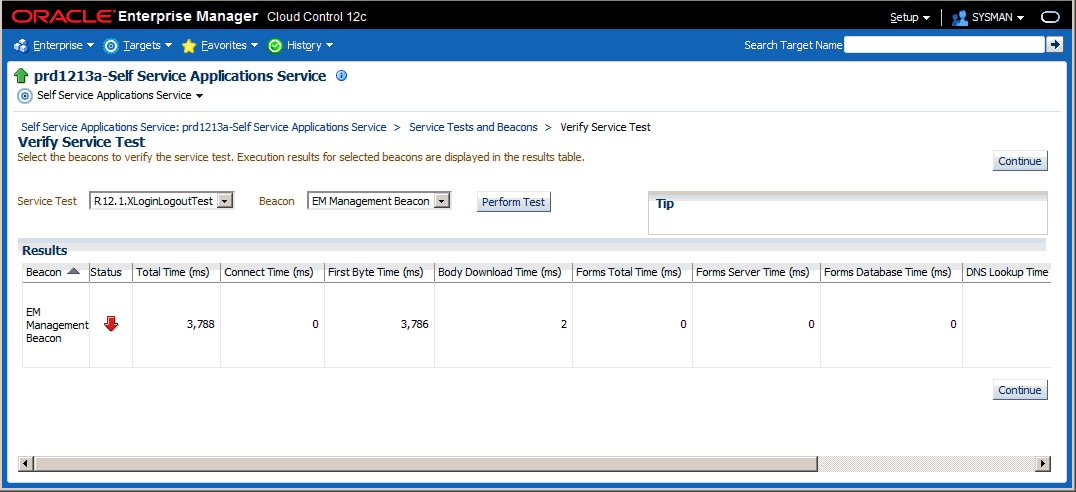Click the Oracle oval icon in the header
The width and height of the screenshot is (1076, 492).
tap(1051, 18)
